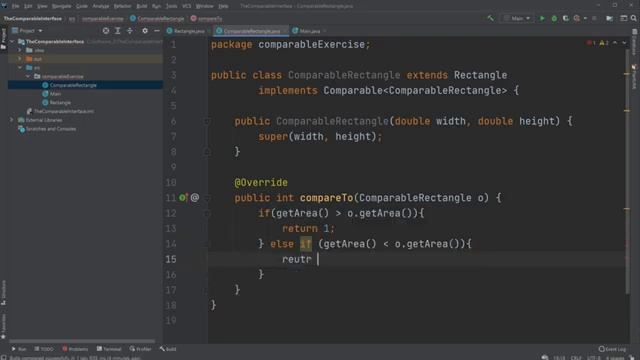
Task: Click ComparableRectangle class icon in breadcrumb bar
Action: (133, 18)
